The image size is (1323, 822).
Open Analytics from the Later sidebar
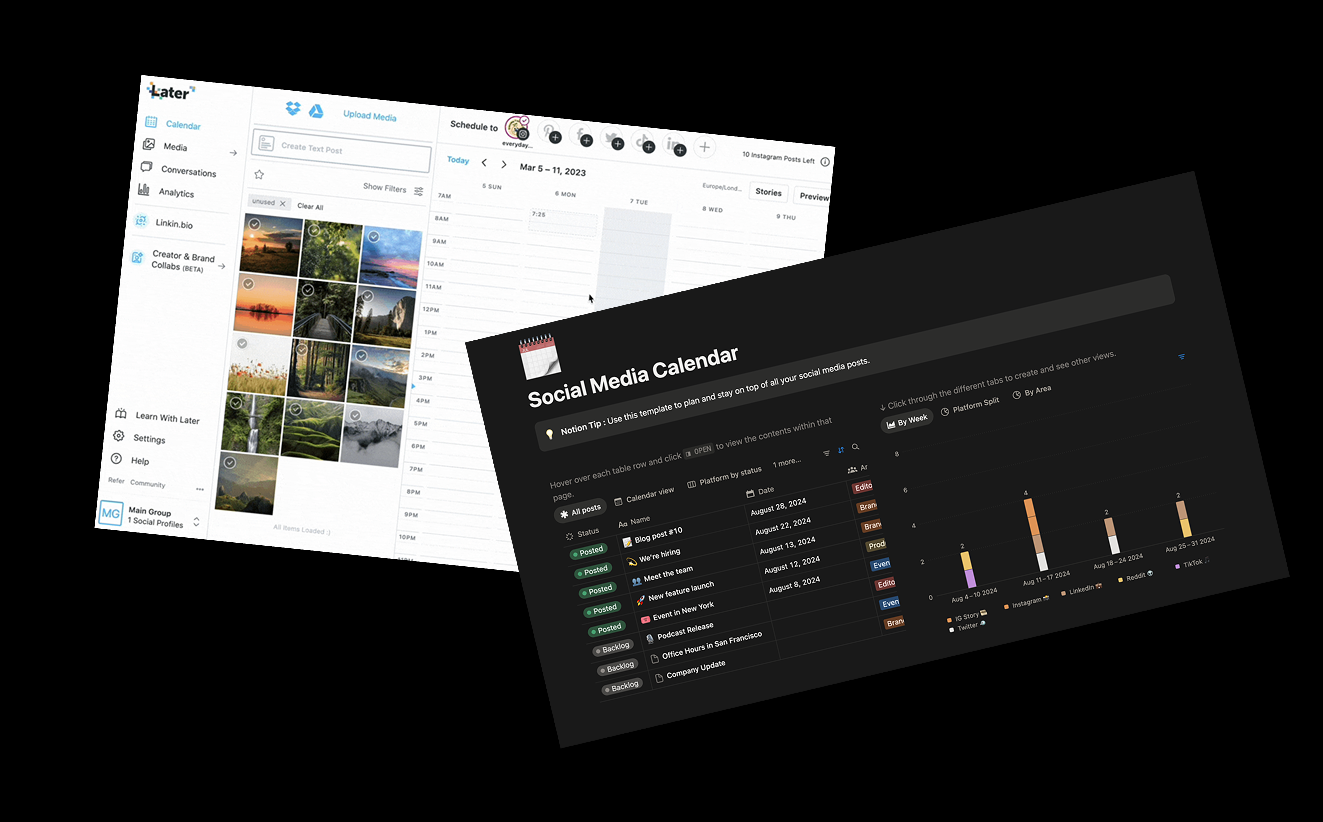tap(176, 192)
